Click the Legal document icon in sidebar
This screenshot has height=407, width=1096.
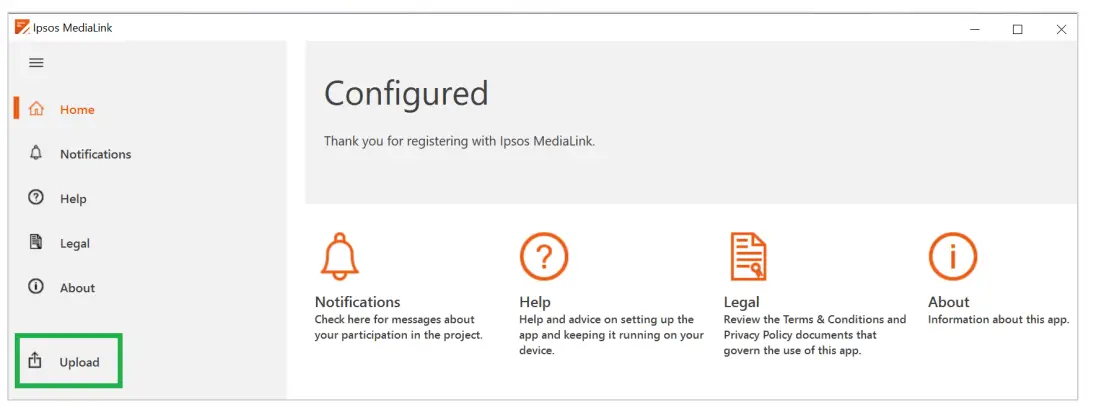36,242
